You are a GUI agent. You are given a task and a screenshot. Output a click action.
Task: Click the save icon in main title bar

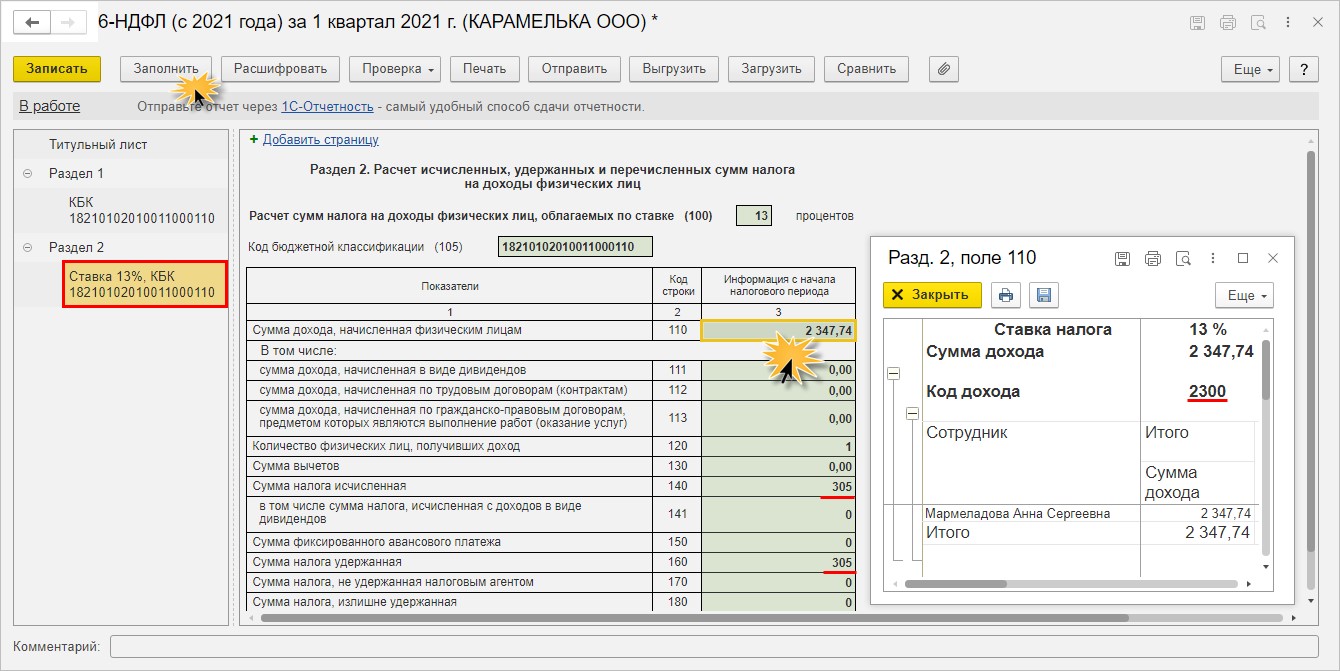pyautogui.click(x=1197, y=22)
